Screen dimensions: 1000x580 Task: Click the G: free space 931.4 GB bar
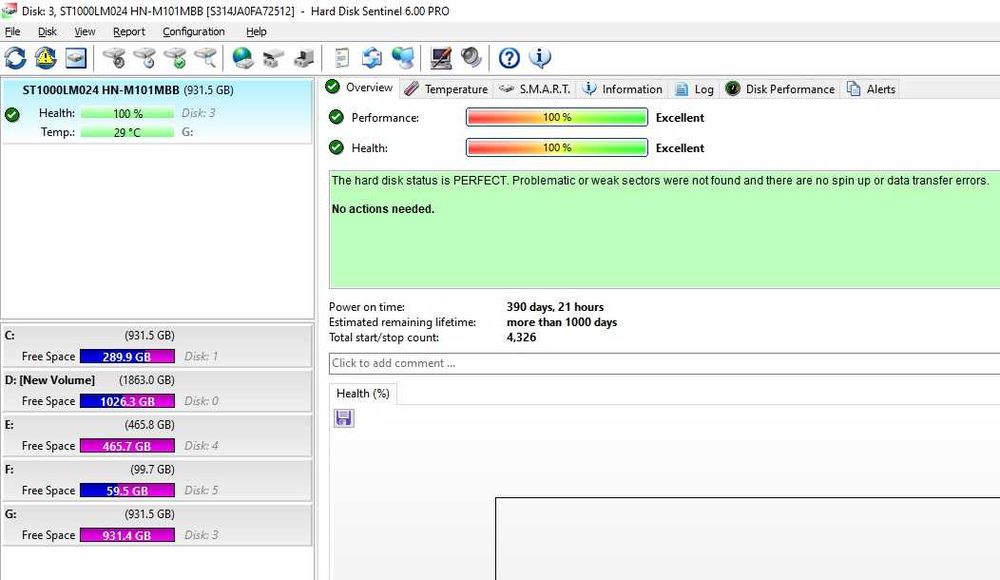click(x=127, y=535)
